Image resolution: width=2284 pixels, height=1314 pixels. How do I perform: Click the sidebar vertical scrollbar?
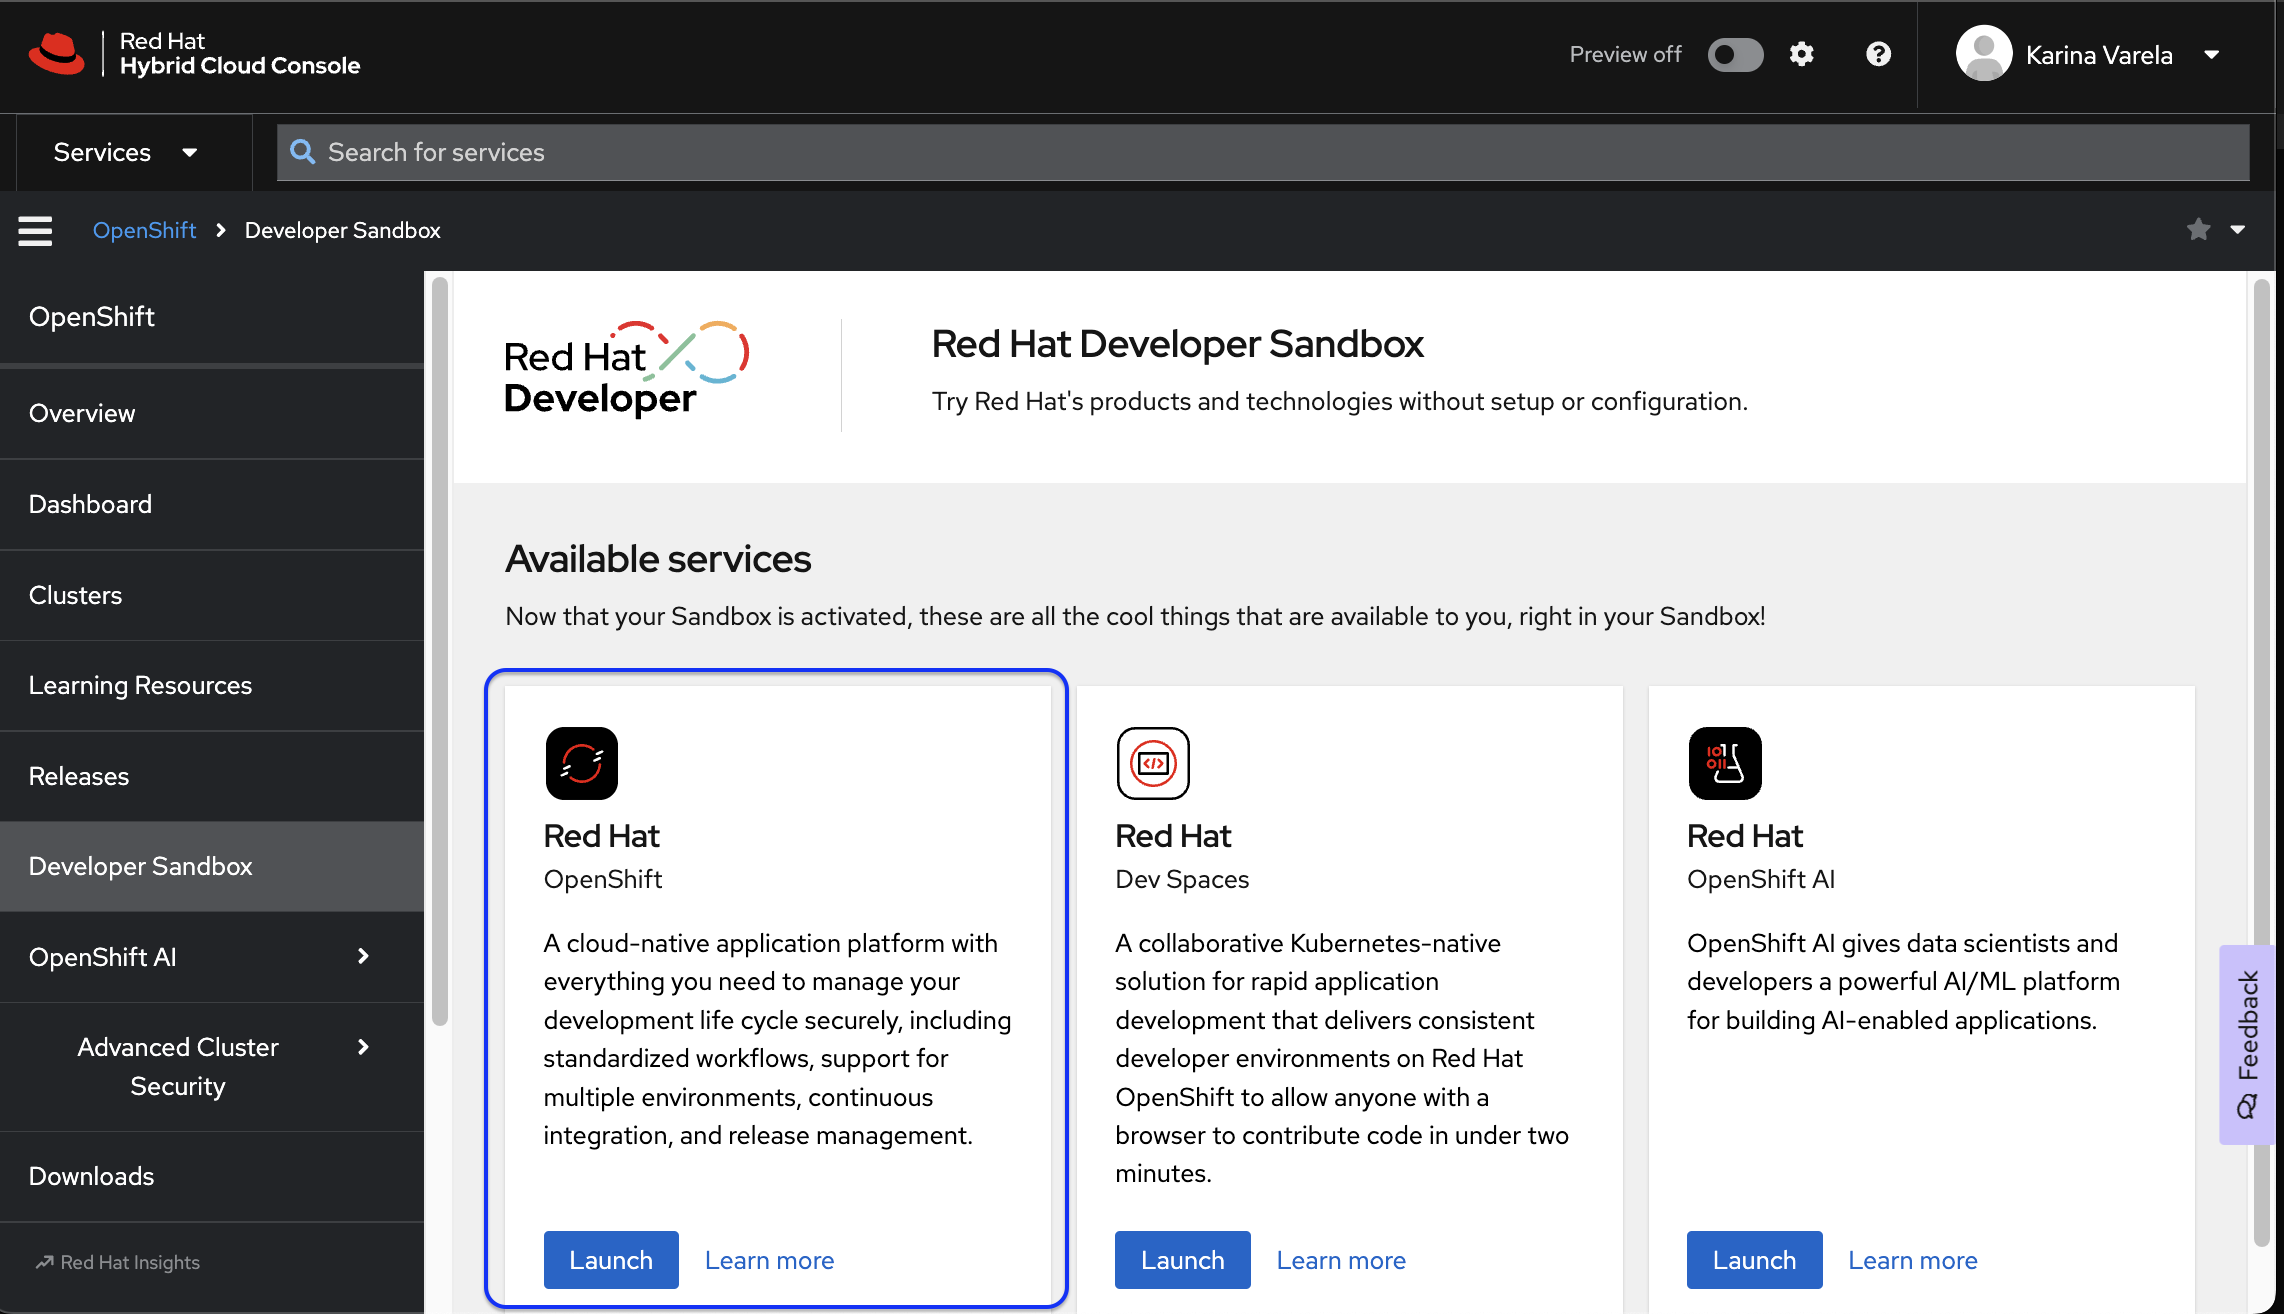pyautogui.click(x=440, y=652)
